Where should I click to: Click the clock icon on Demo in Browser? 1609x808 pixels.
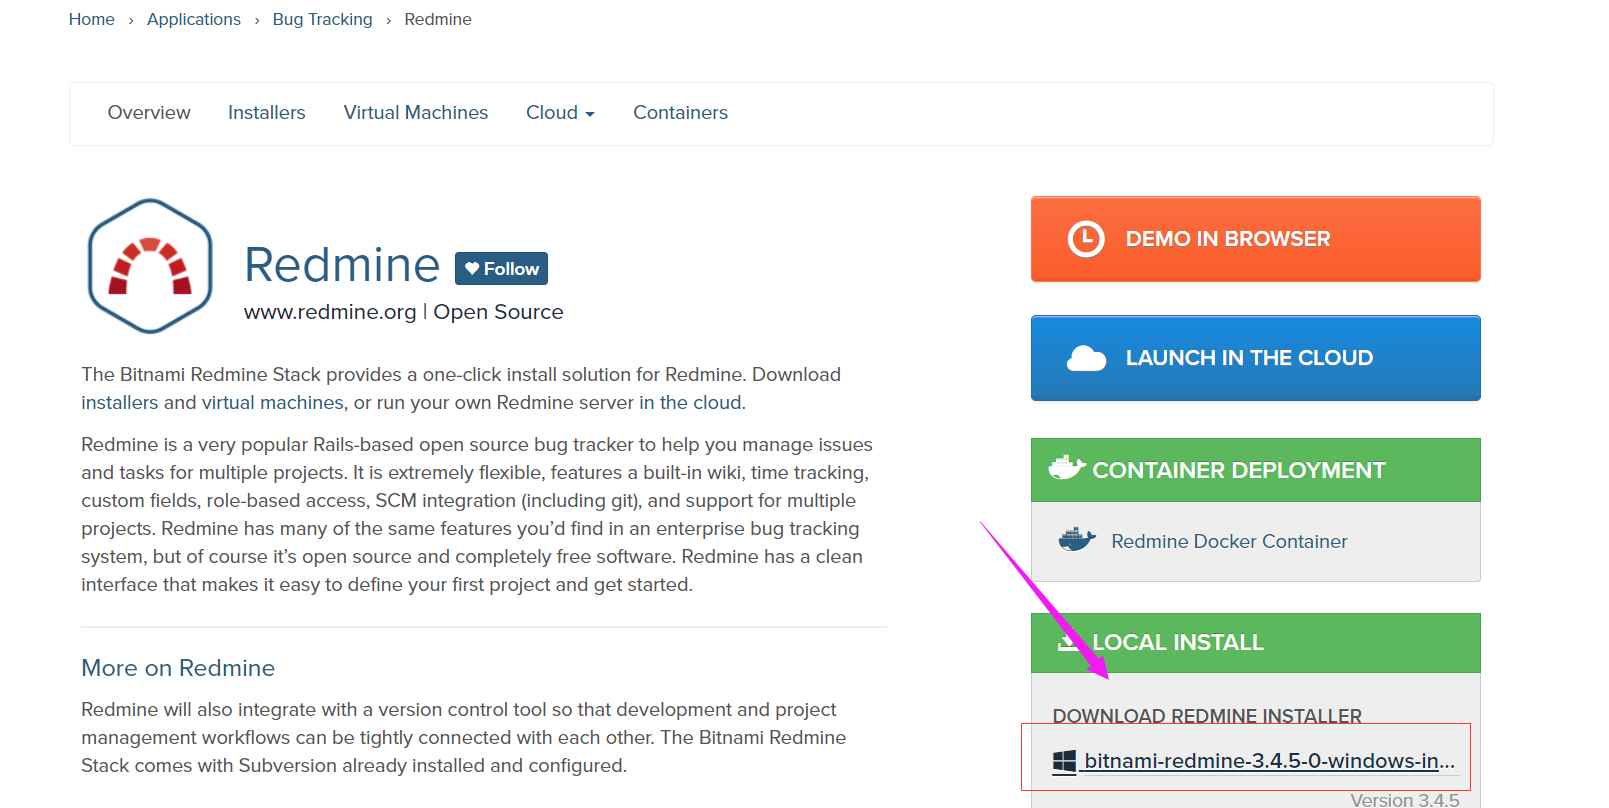point(1086,239)
